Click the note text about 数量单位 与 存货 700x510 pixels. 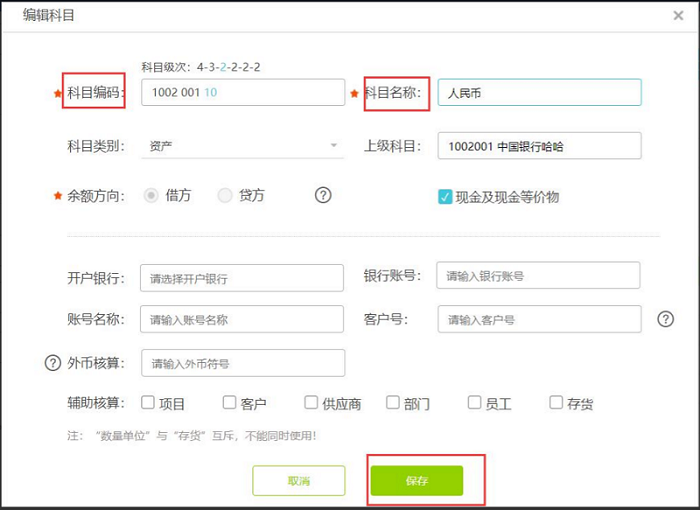coord(192,435)
